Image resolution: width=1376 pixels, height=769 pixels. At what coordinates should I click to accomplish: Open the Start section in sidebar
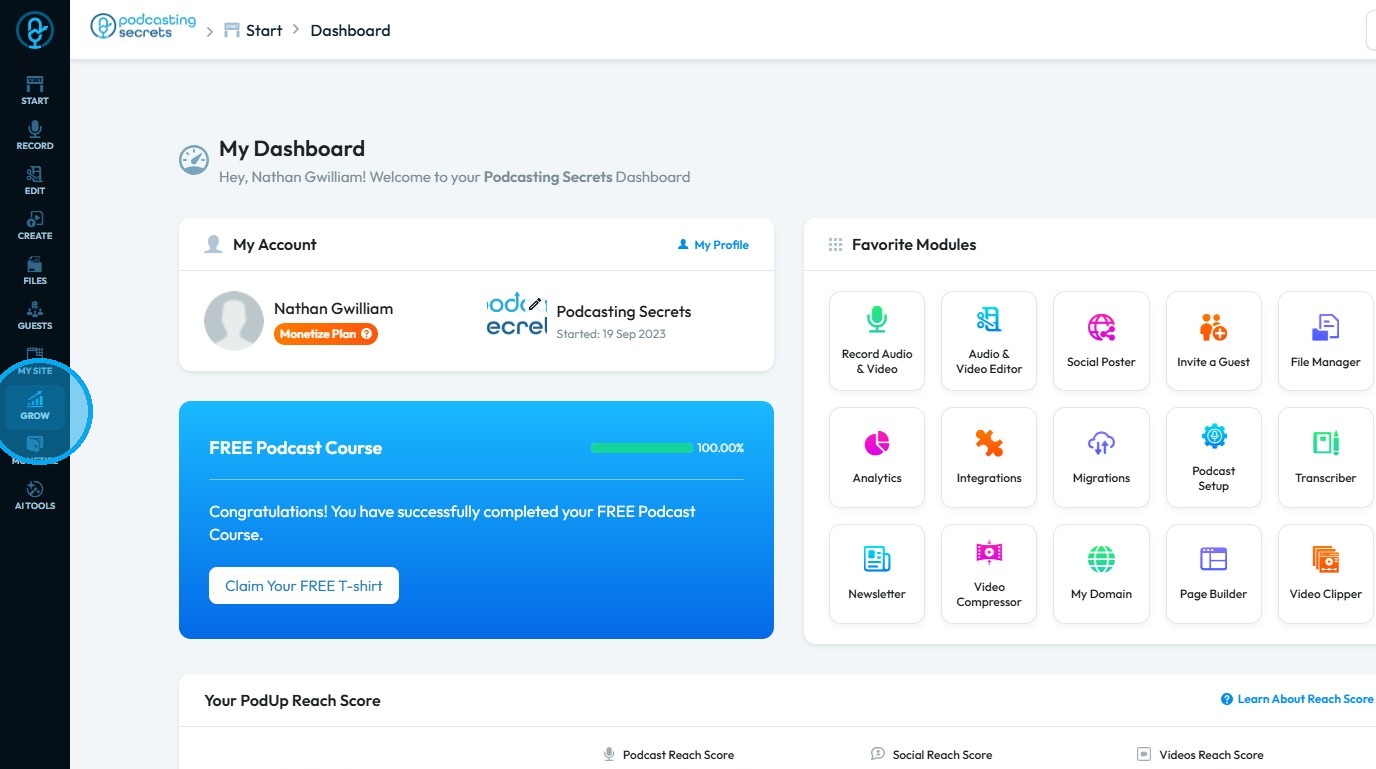[x=35, y=90]
